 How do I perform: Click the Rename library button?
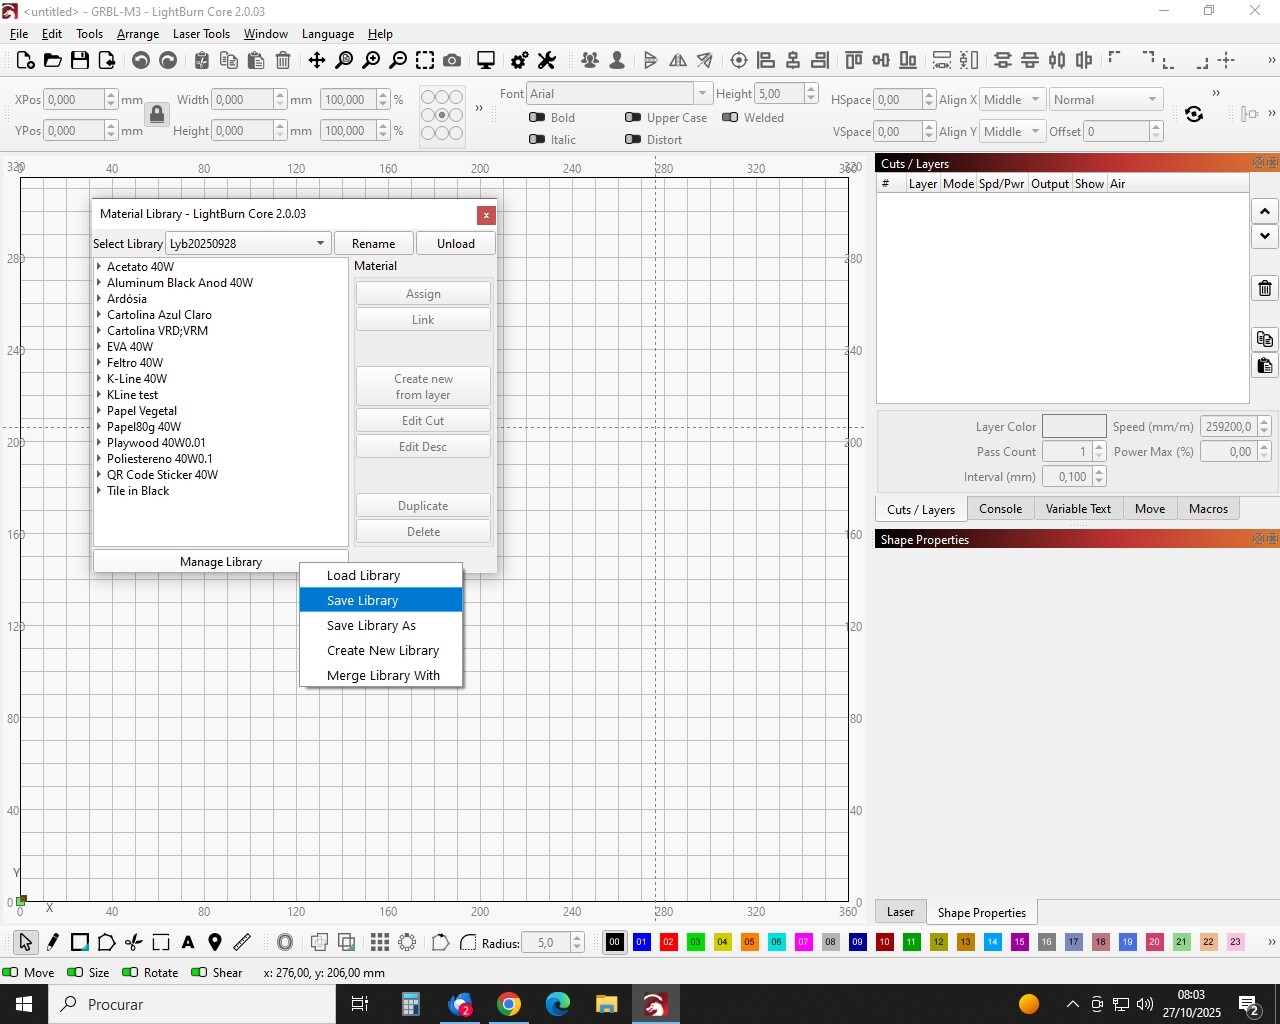coord(373,244)
